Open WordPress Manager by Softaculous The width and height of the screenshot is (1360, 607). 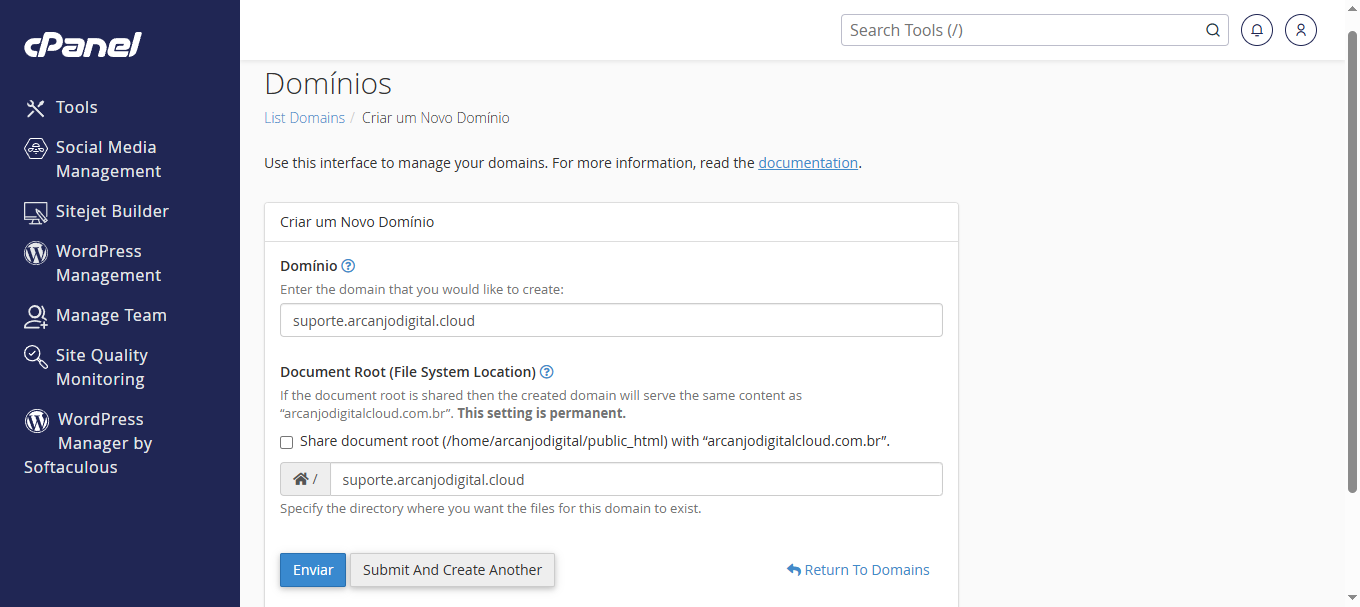click(104, 443)
